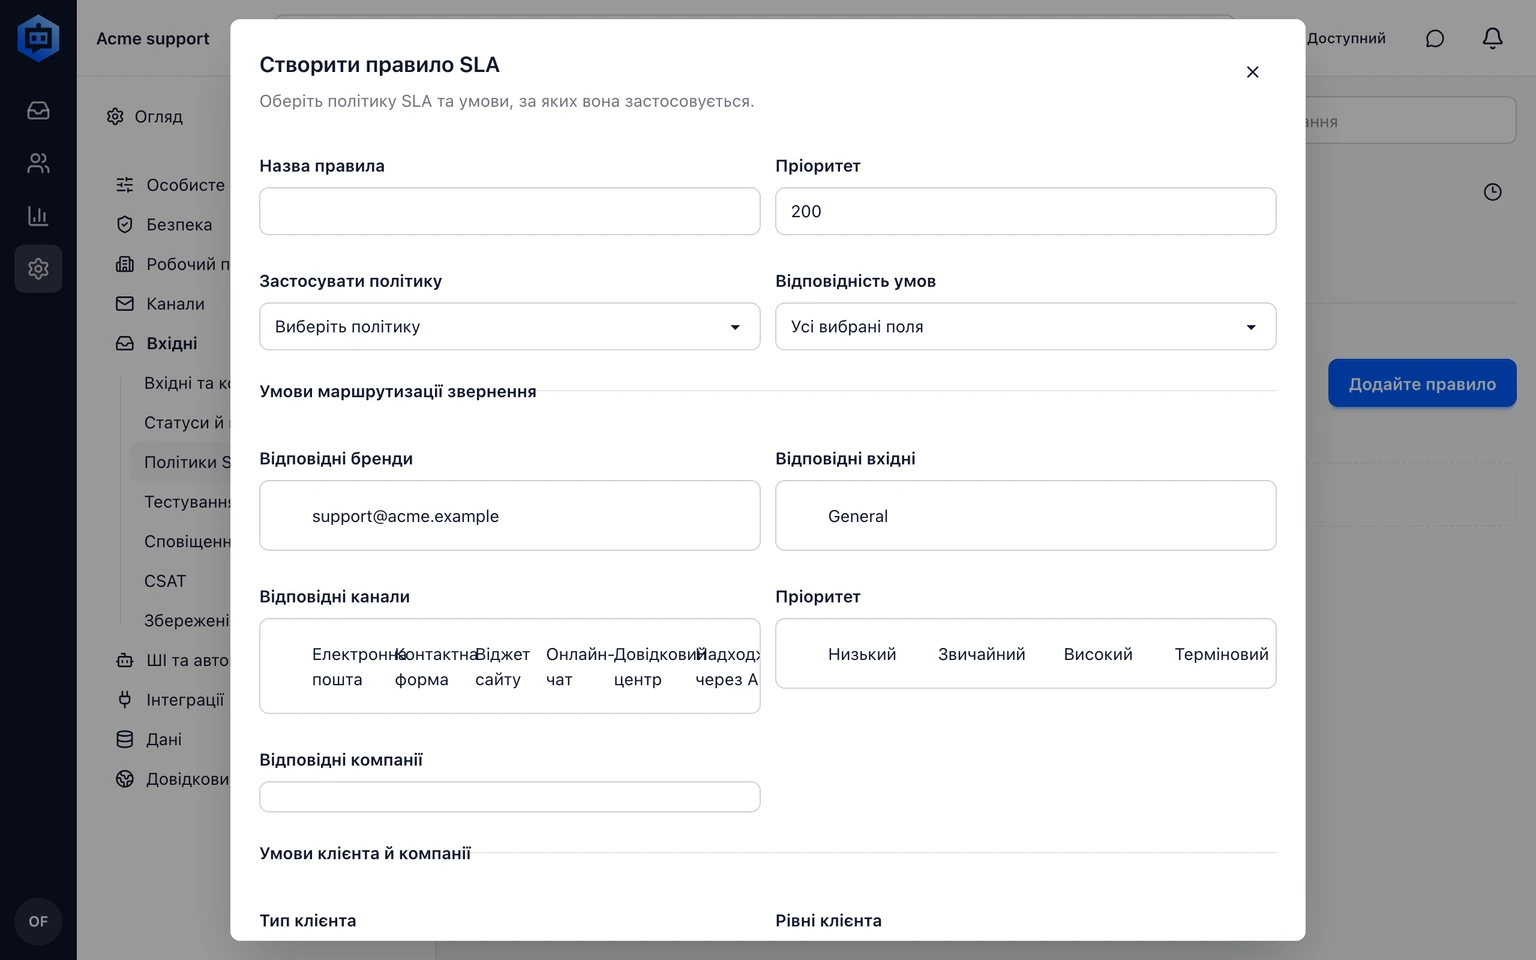Screen dimensions: 1536x960
Task: Close the Створити правило SLA dialog
Action: click(1252, 72)
